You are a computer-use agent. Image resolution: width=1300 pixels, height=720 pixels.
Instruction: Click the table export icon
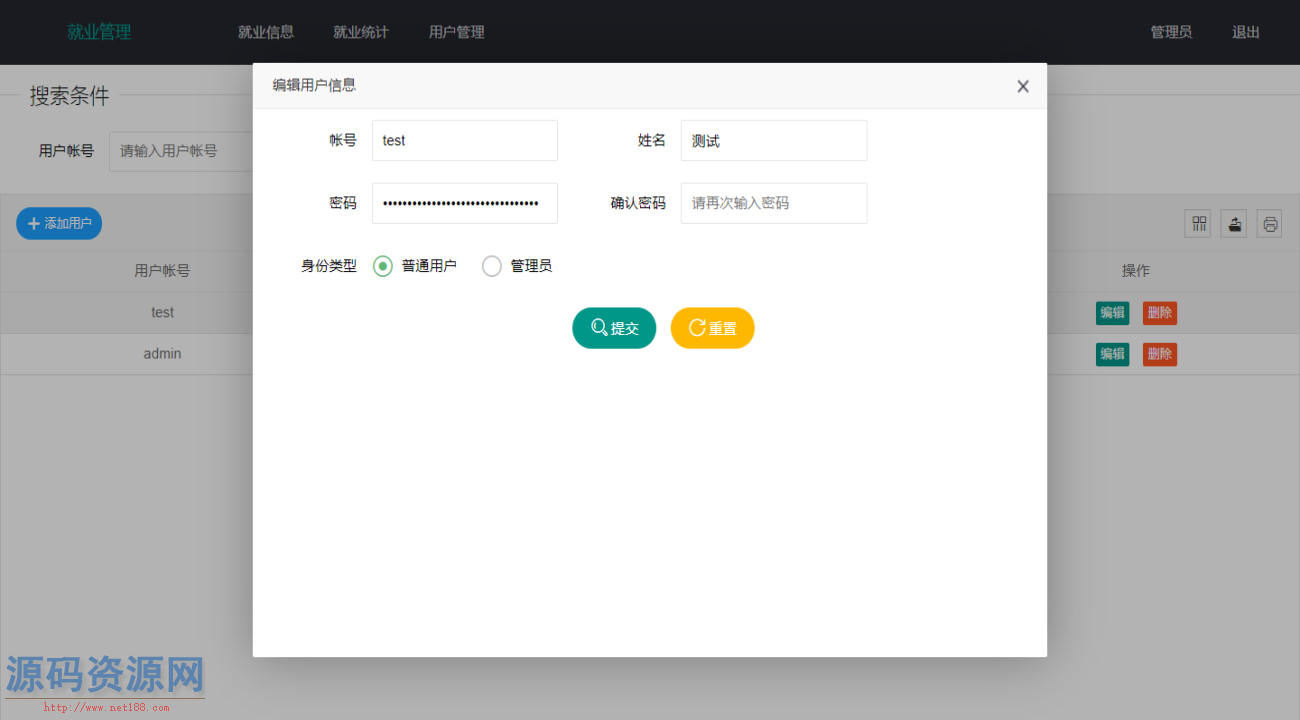coord(1234,224)
